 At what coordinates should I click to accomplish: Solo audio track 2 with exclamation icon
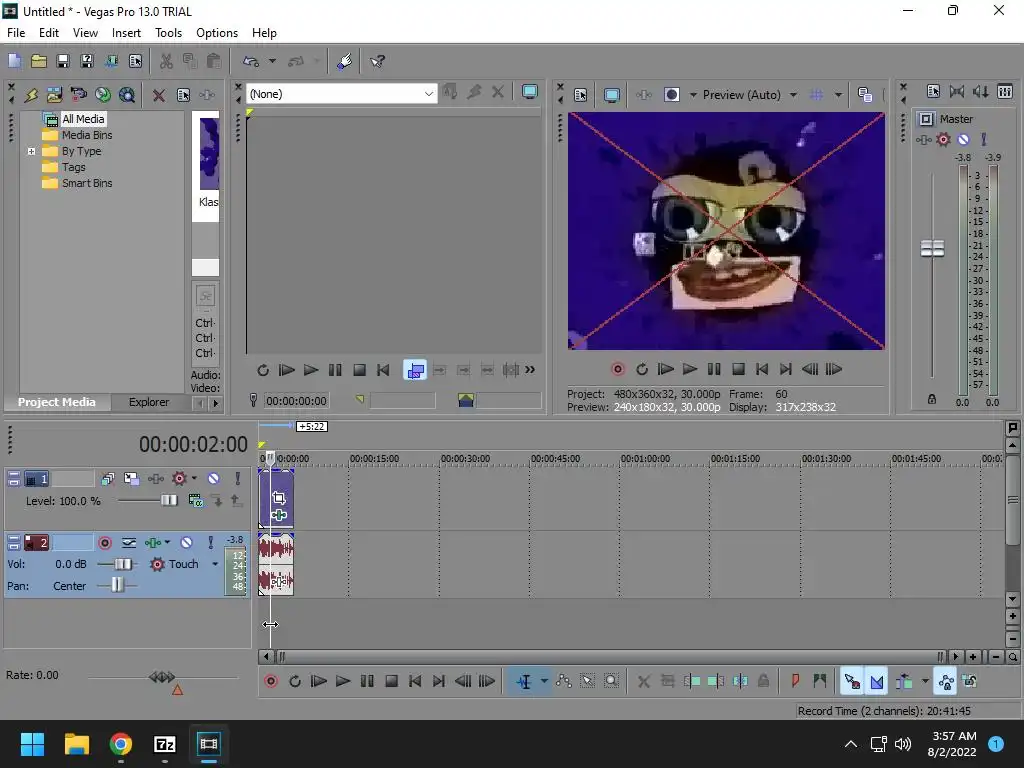[x=210, y=543]
